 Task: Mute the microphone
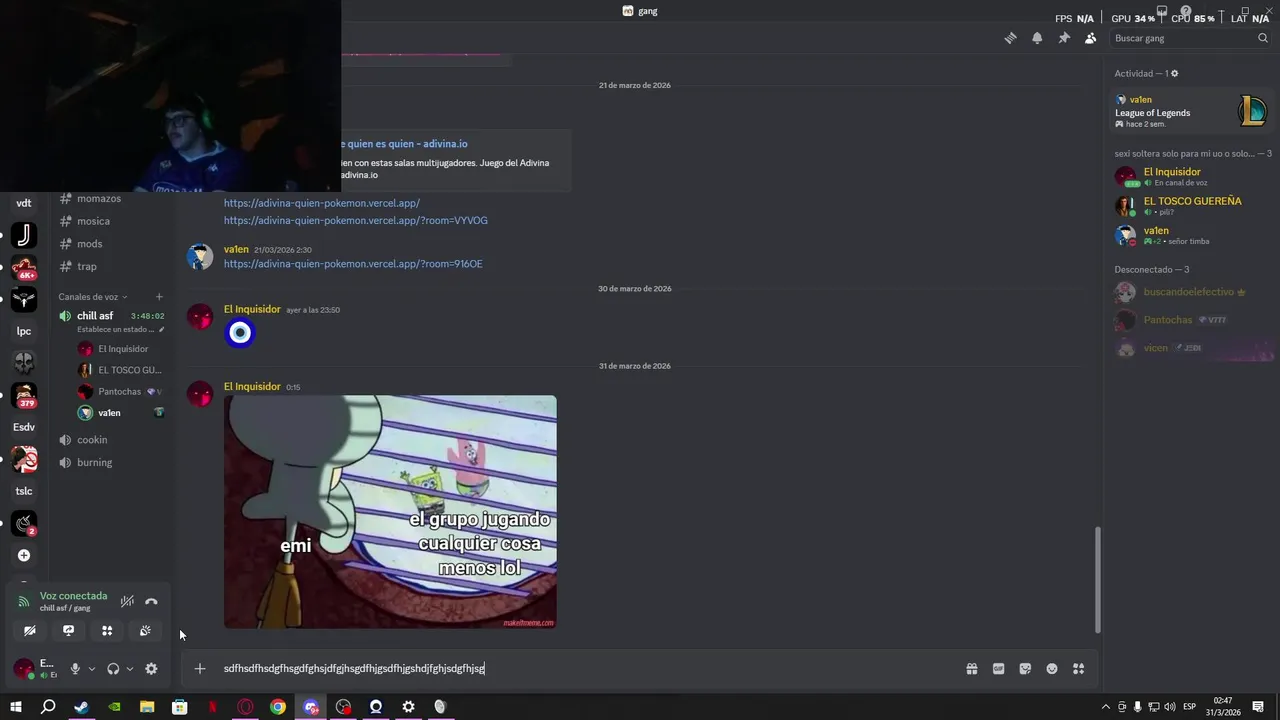[74, 669]
